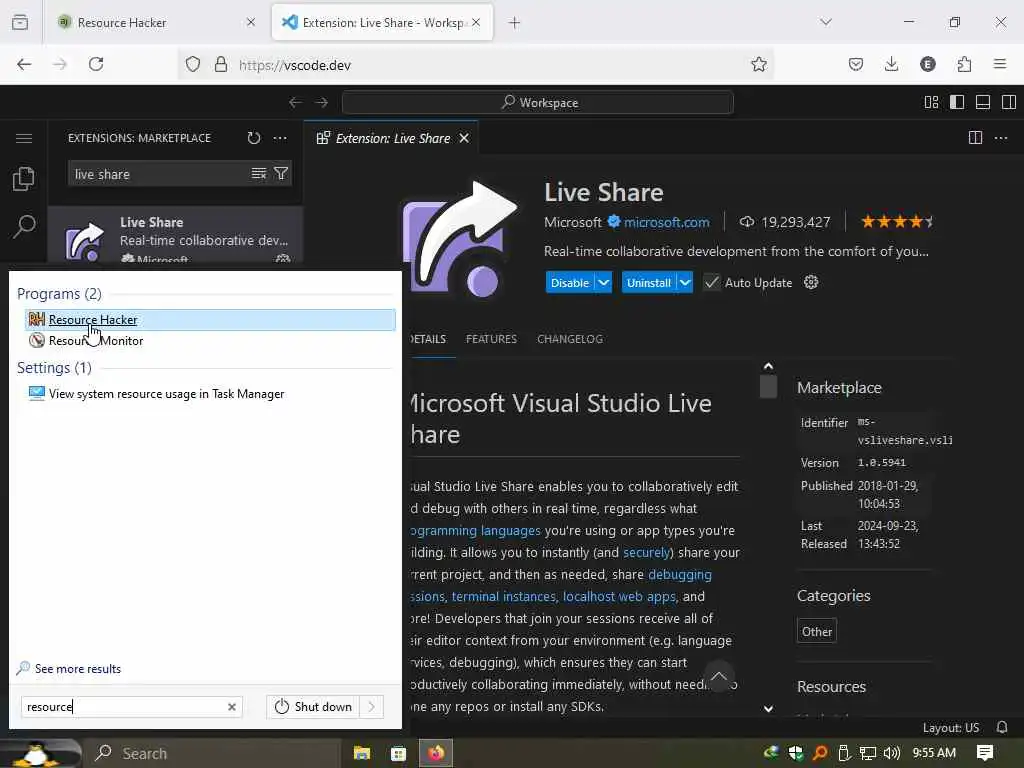Open the microsoft.com publisher link
Image resolution: width=1024 pixels, height=768 pixels.
666,222
